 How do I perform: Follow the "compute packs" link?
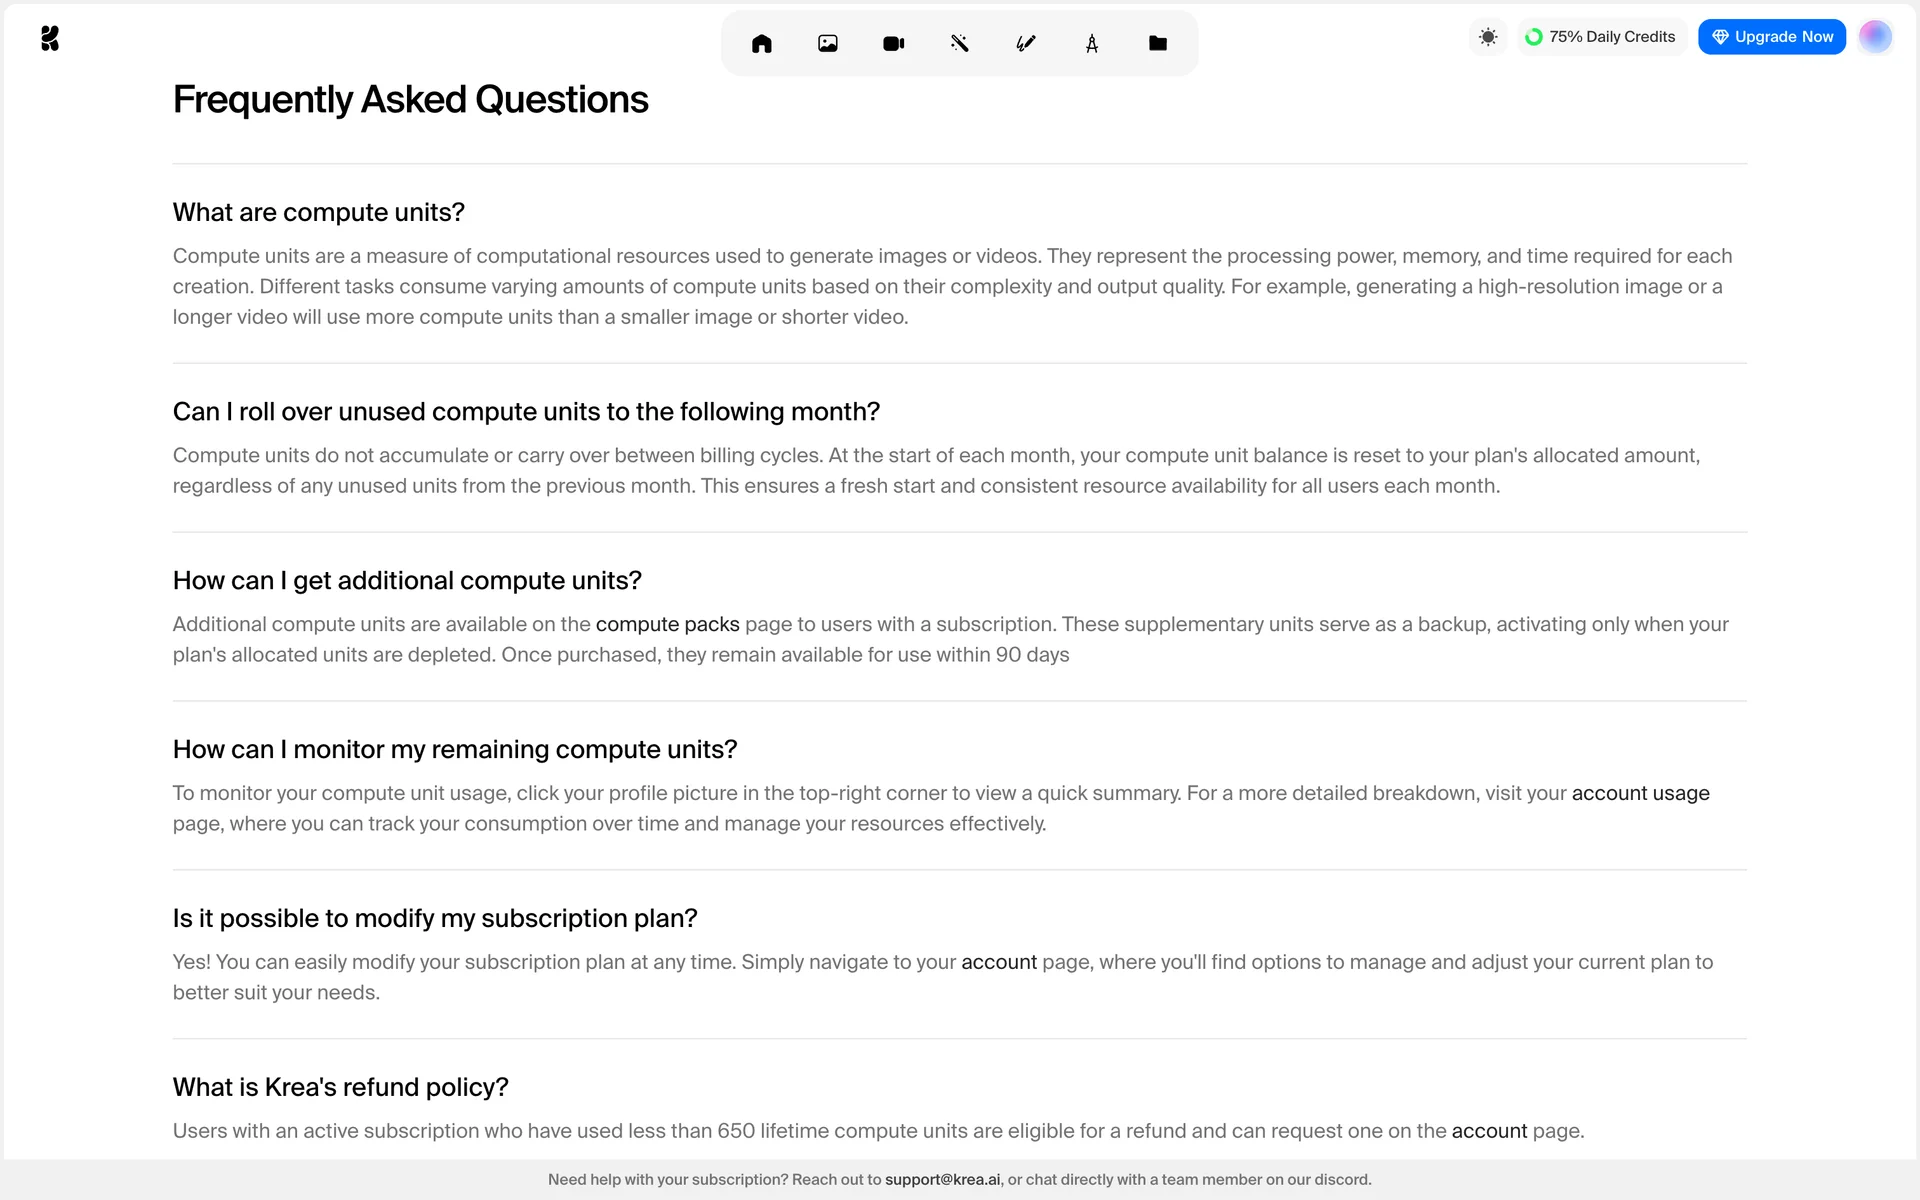(667, 624)
